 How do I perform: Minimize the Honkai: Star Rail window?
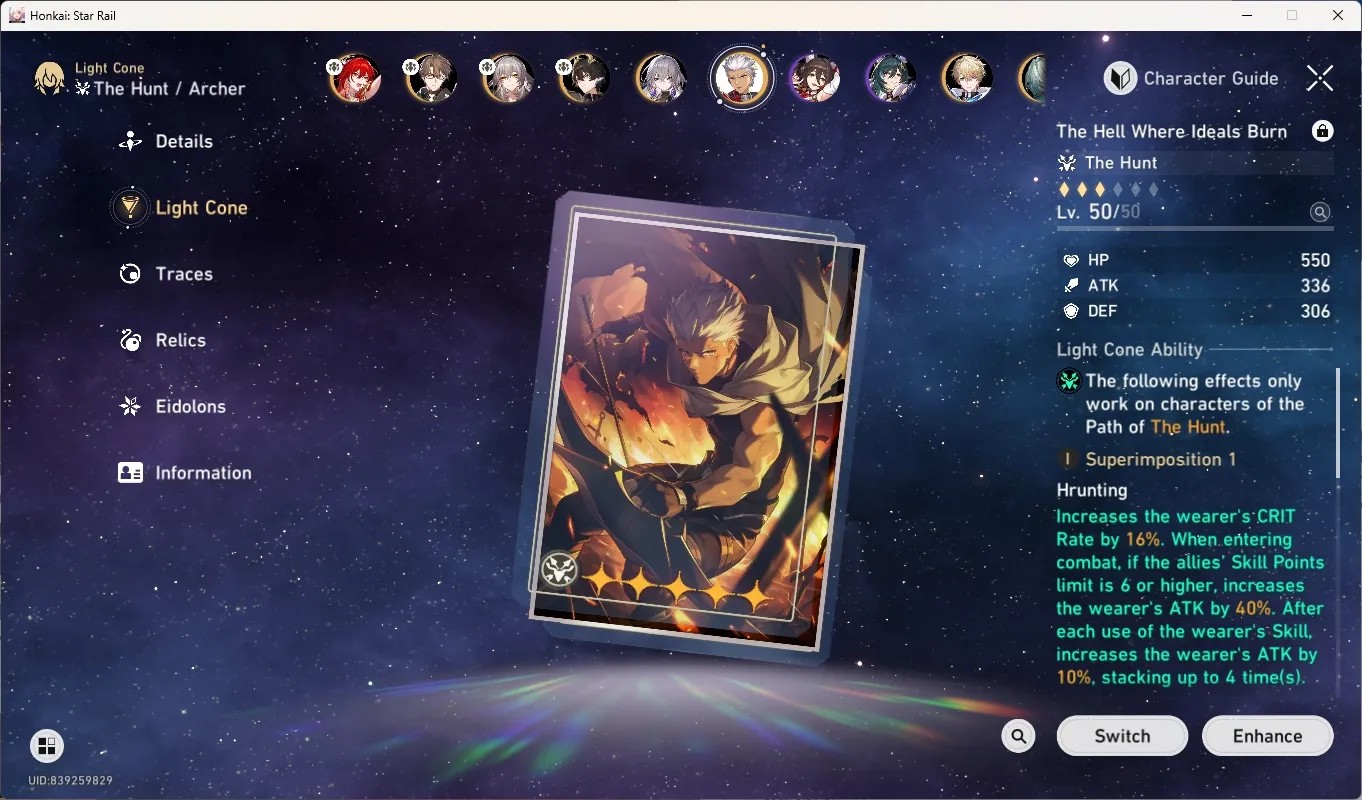coord(1247,15)
